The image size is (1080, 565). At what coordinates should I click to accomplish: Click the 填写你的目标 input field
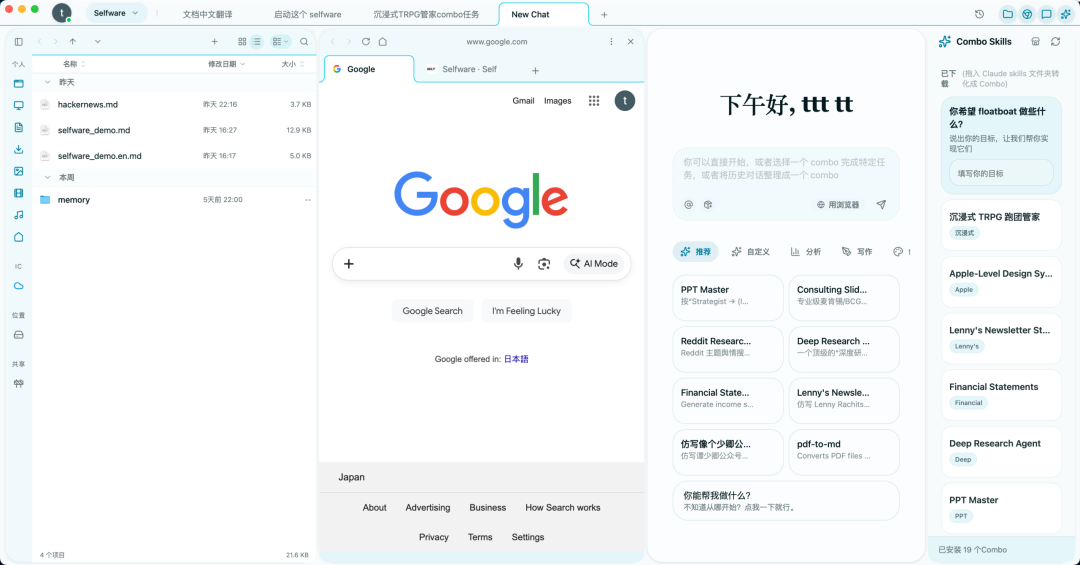(1001, 173)
